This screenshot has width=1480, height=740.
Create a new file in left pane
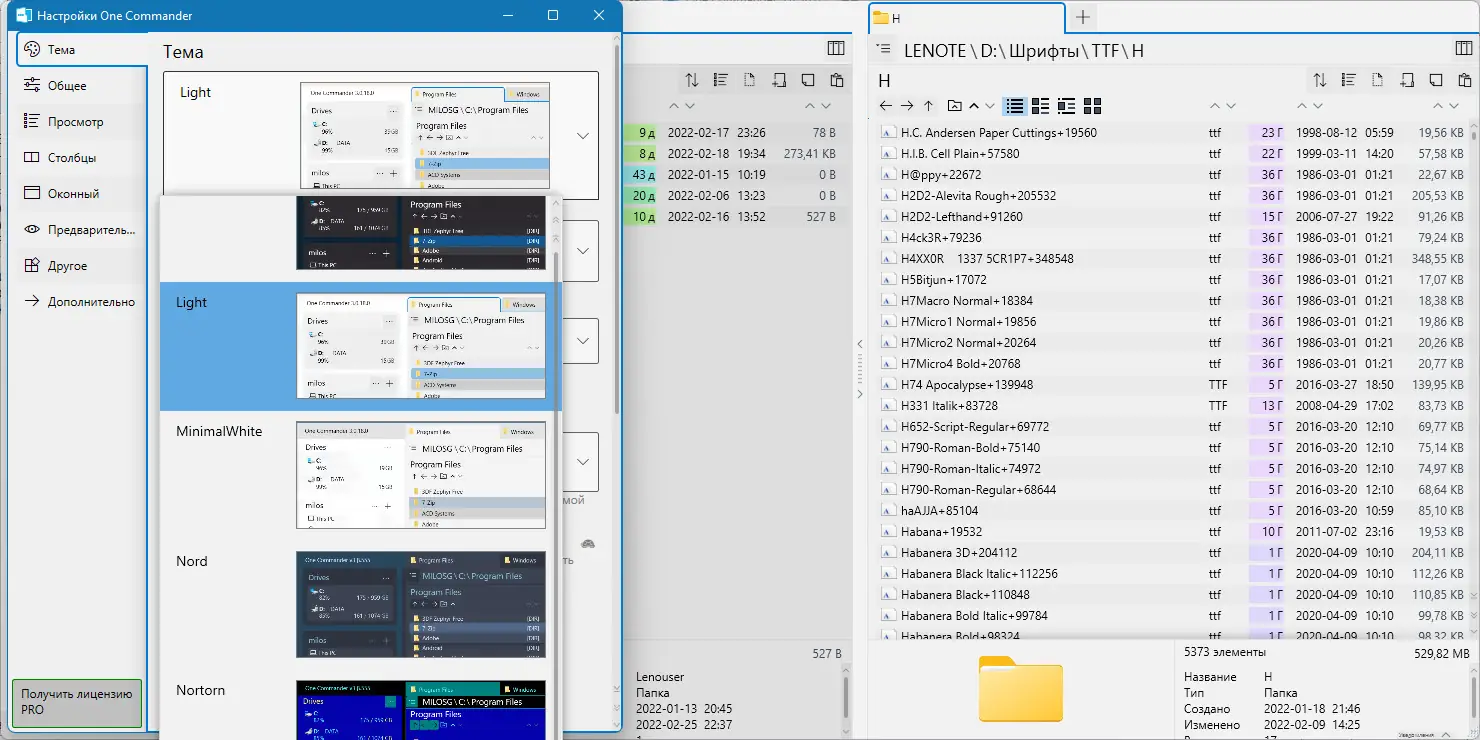[750, 80]
